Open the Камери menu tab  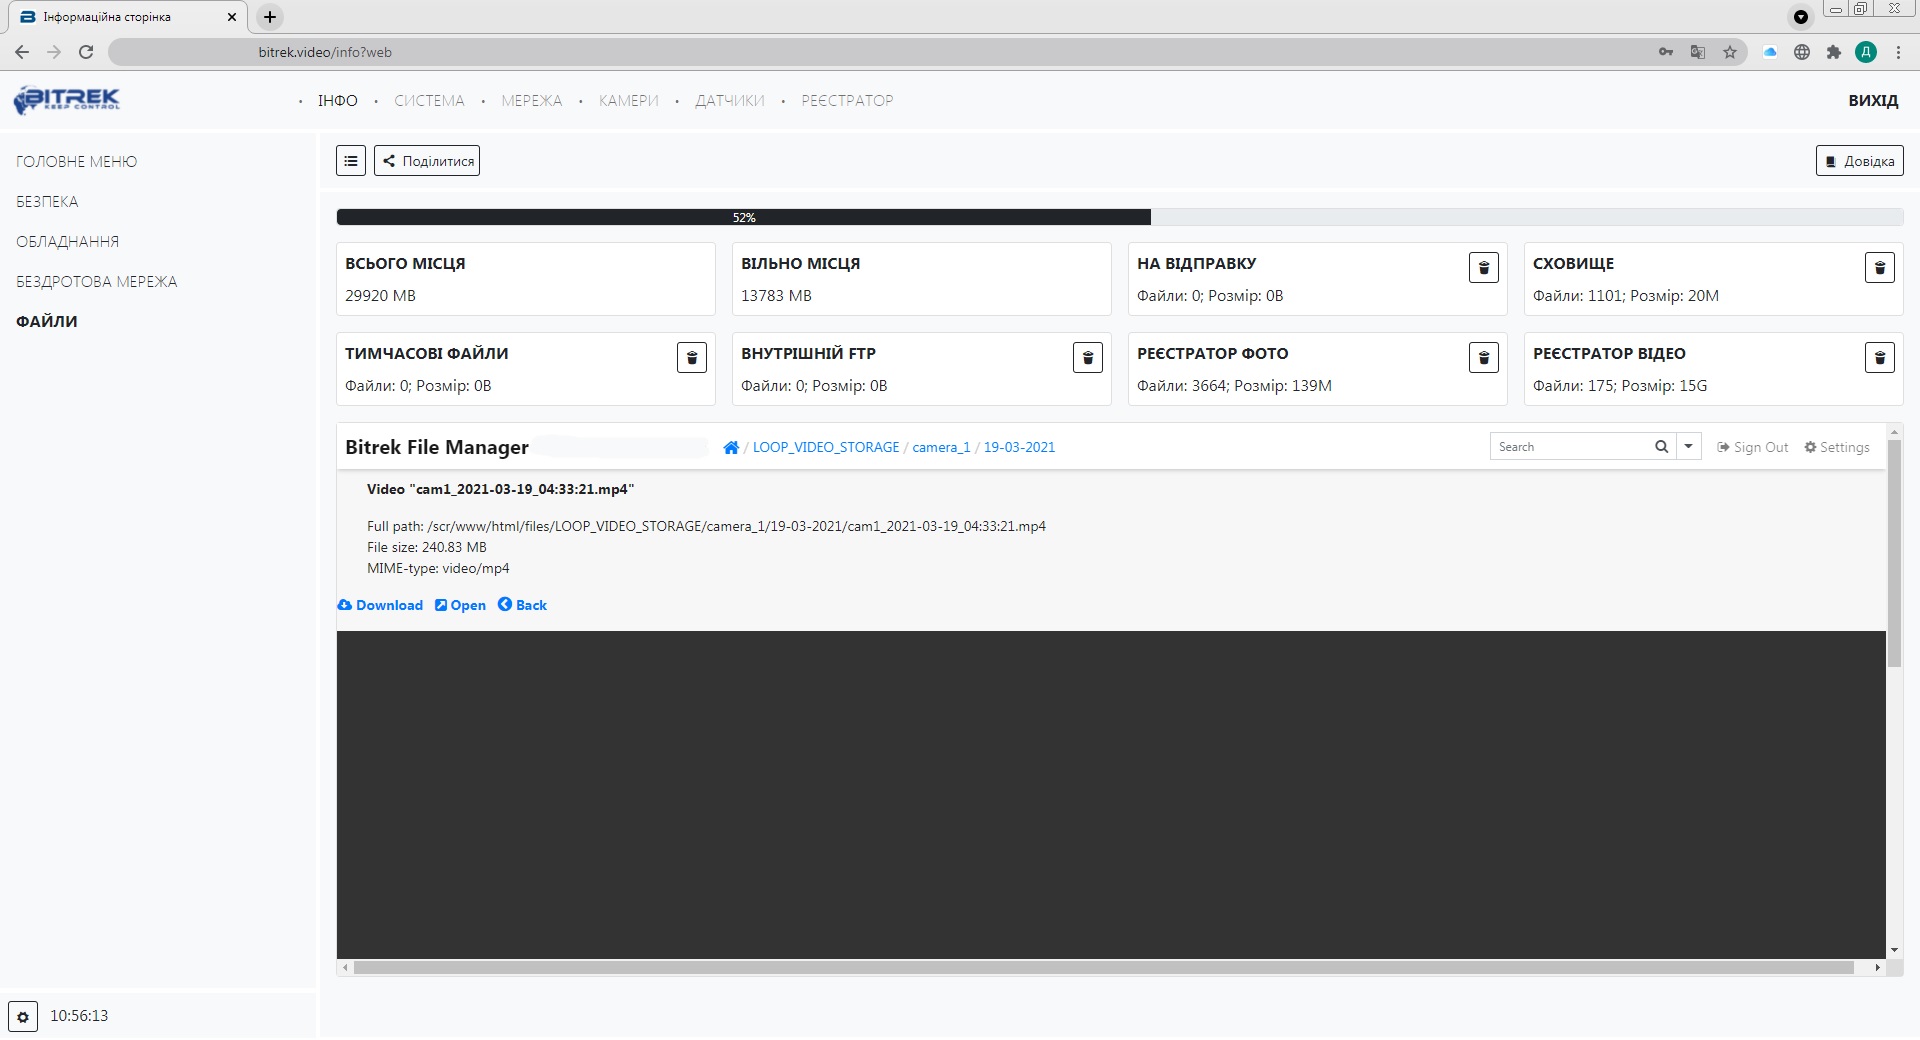[628, 101]
